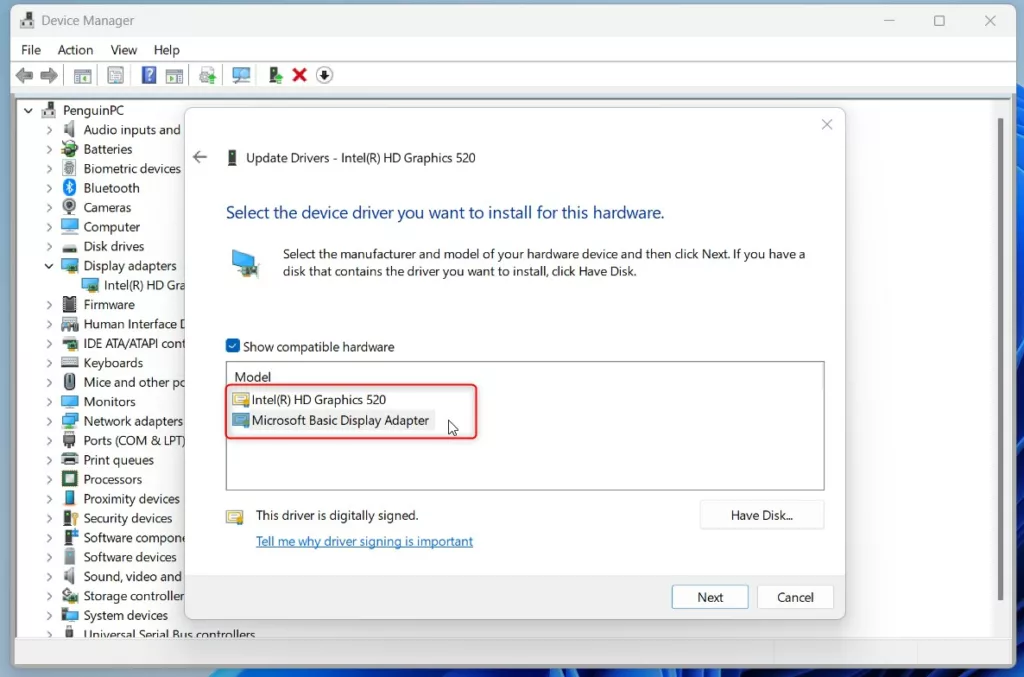The width and height of the screenshot is (1024, 677).
Task: Select Ports (COM & LPT) tree item
Action: [x=134, y=441]
